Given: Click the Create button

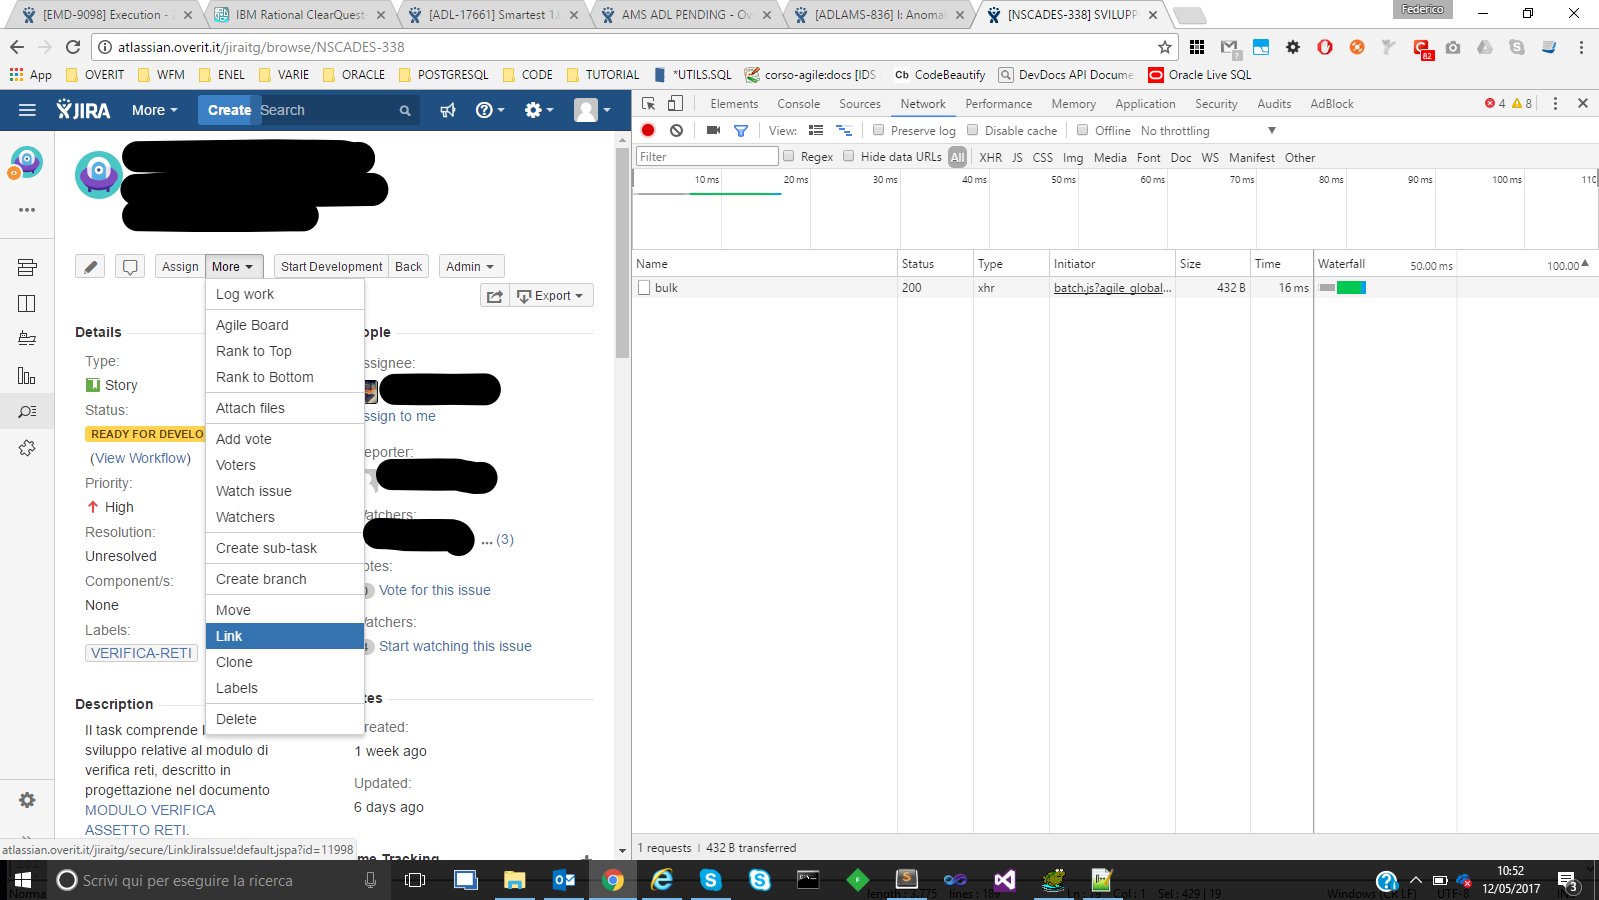Looking at the screenshot, I should click(x=229, y=110).
